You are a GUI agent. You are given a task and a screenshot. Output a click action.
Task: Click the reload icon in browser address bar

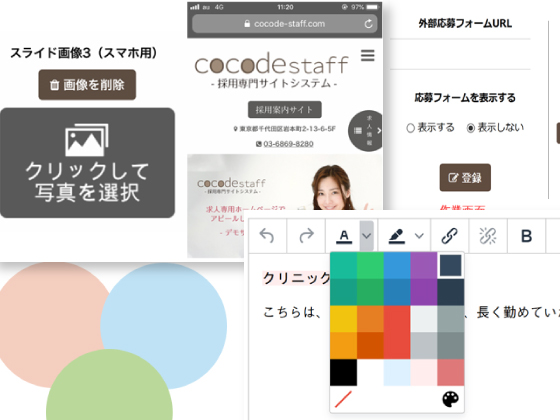coord(368,24)
